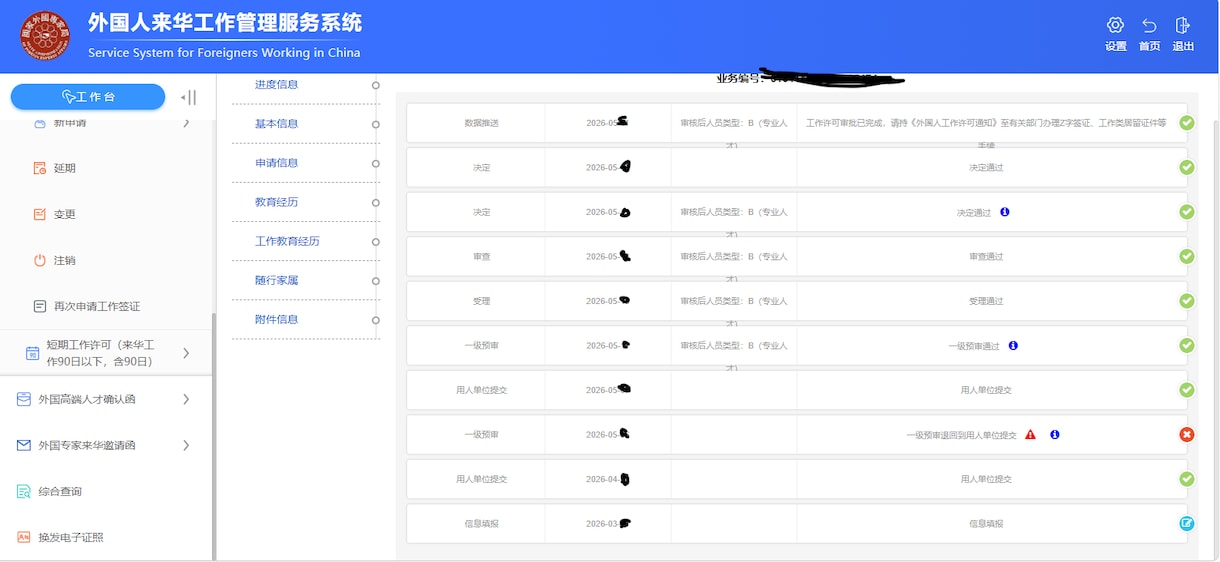Switch to the 基本信息 section
The height and width of the screenshot is (562, 1220).
click(x=277, y=124)
